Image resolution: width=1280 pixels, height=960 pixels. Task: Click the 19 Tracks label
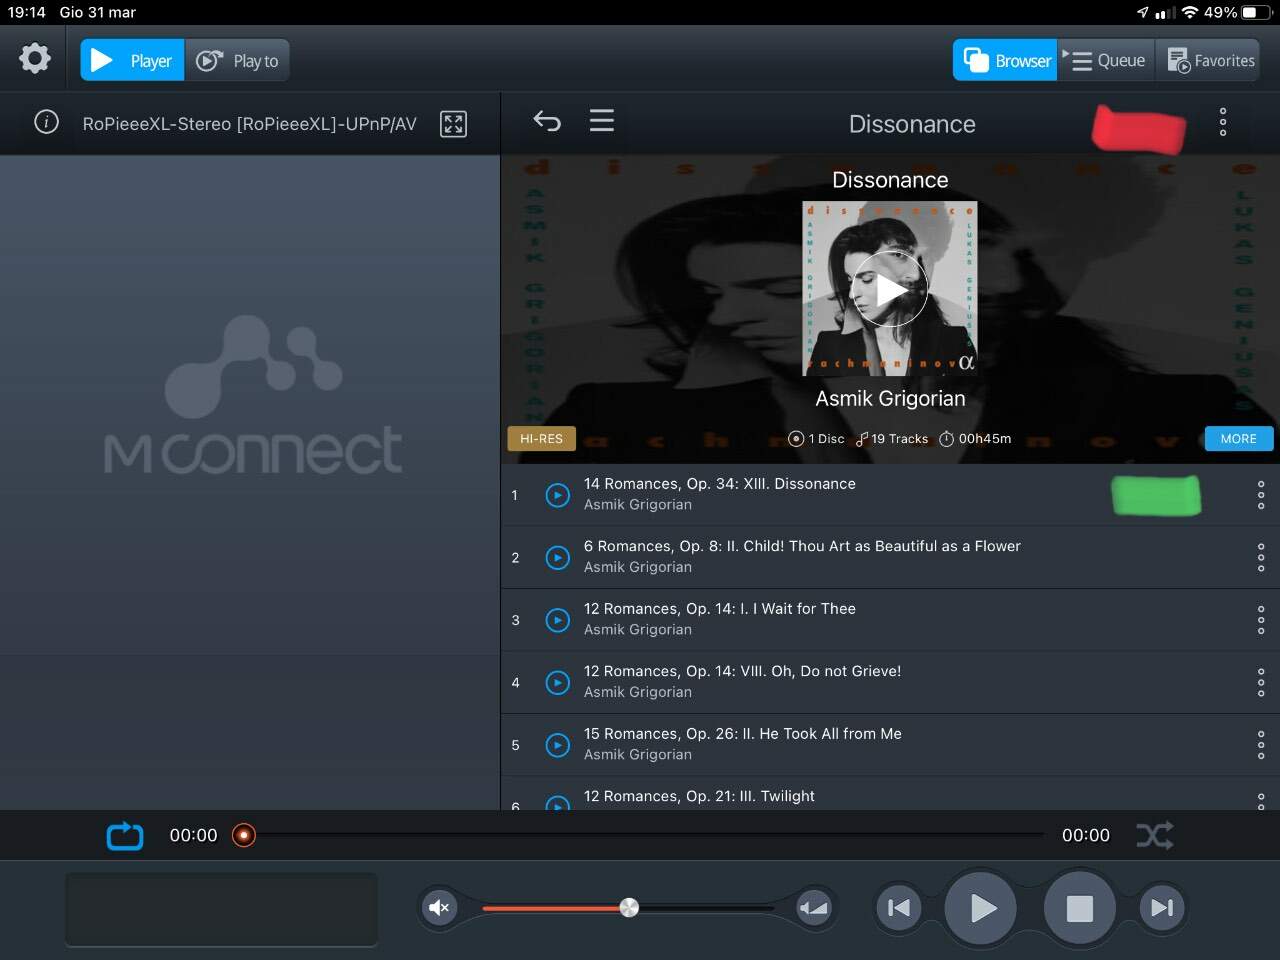(x=892, y=439)
